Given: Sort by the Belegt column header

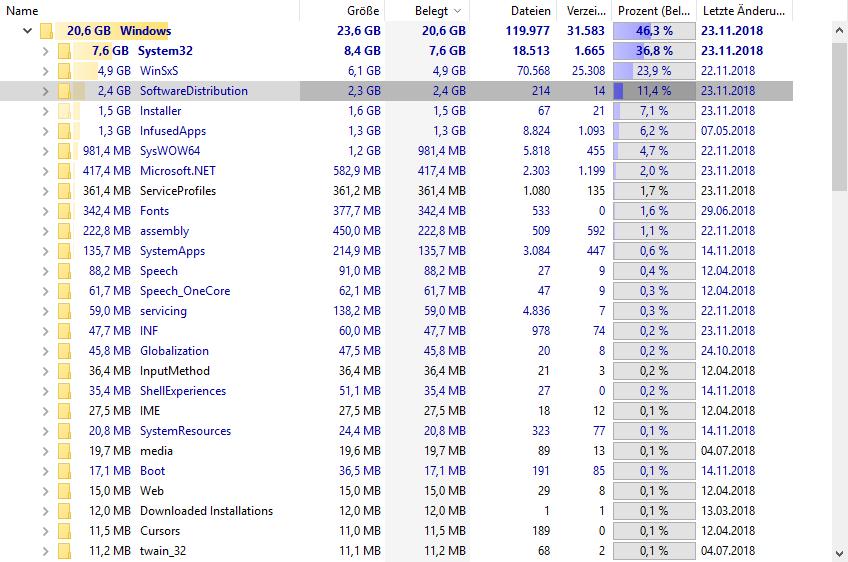Looking at the screenshot, I should pos(427,10).
